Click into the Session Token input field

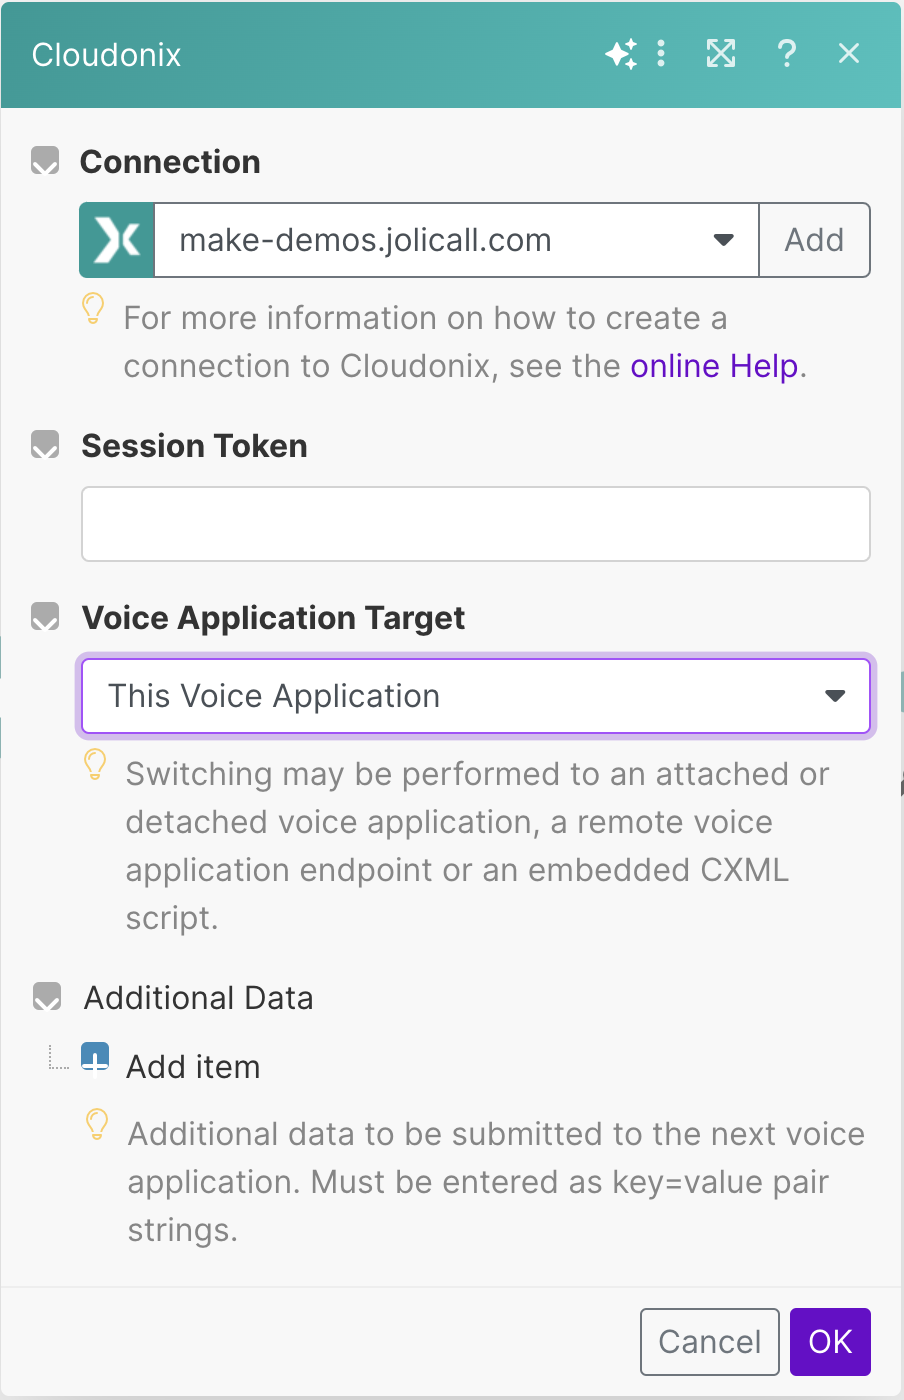coord(475,524)
